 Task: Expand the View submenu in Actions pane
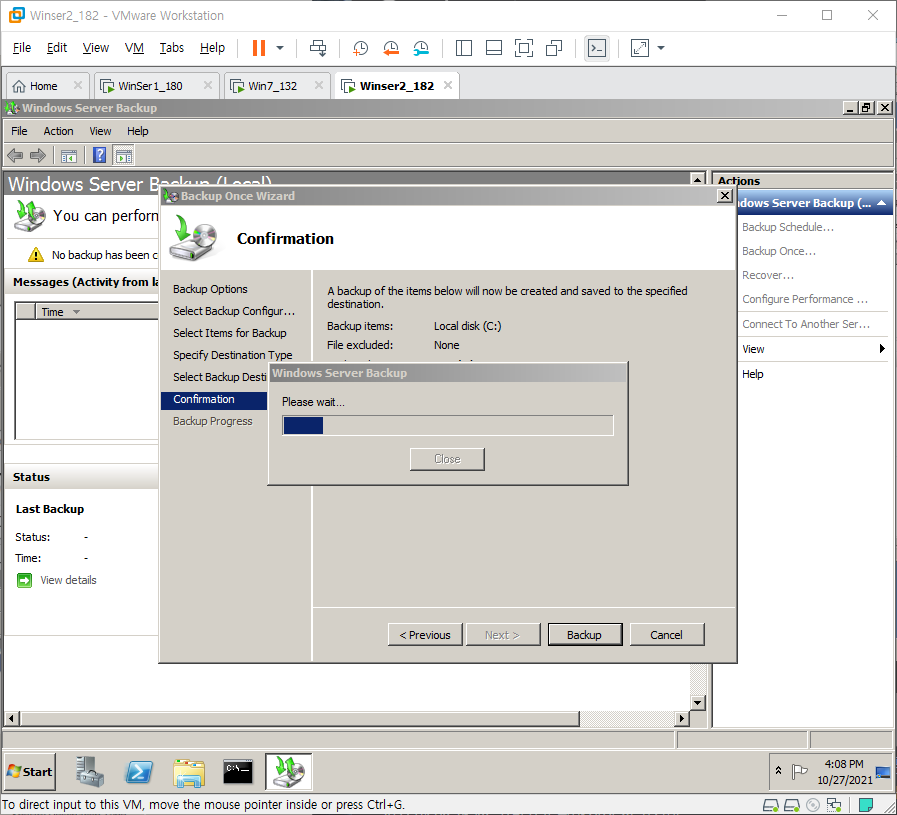(x=812, y=349)
